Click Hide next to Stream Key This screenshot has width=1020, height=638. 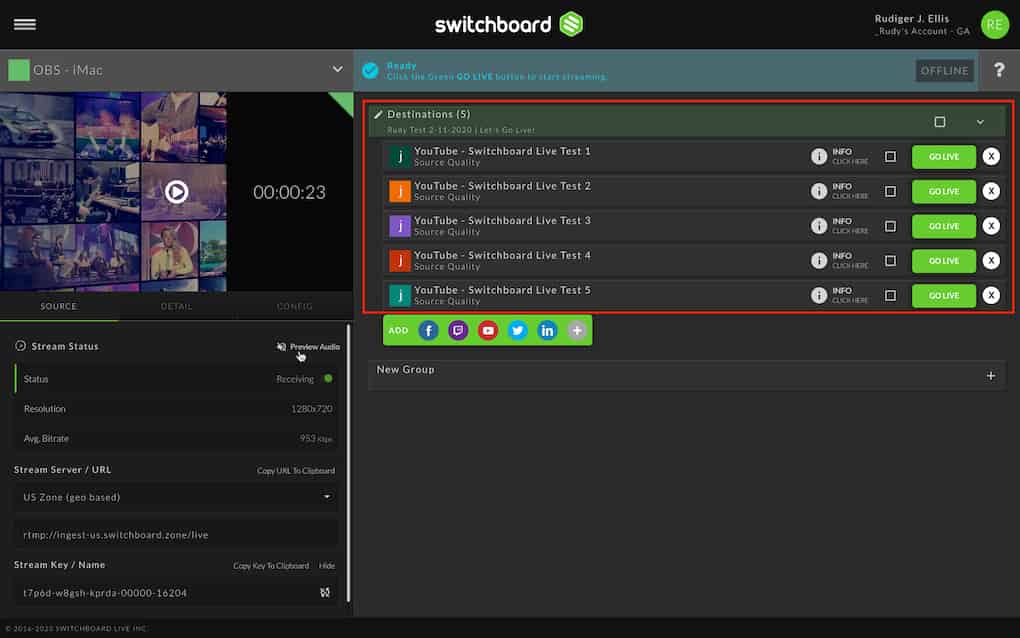click(x=327, y=566)
